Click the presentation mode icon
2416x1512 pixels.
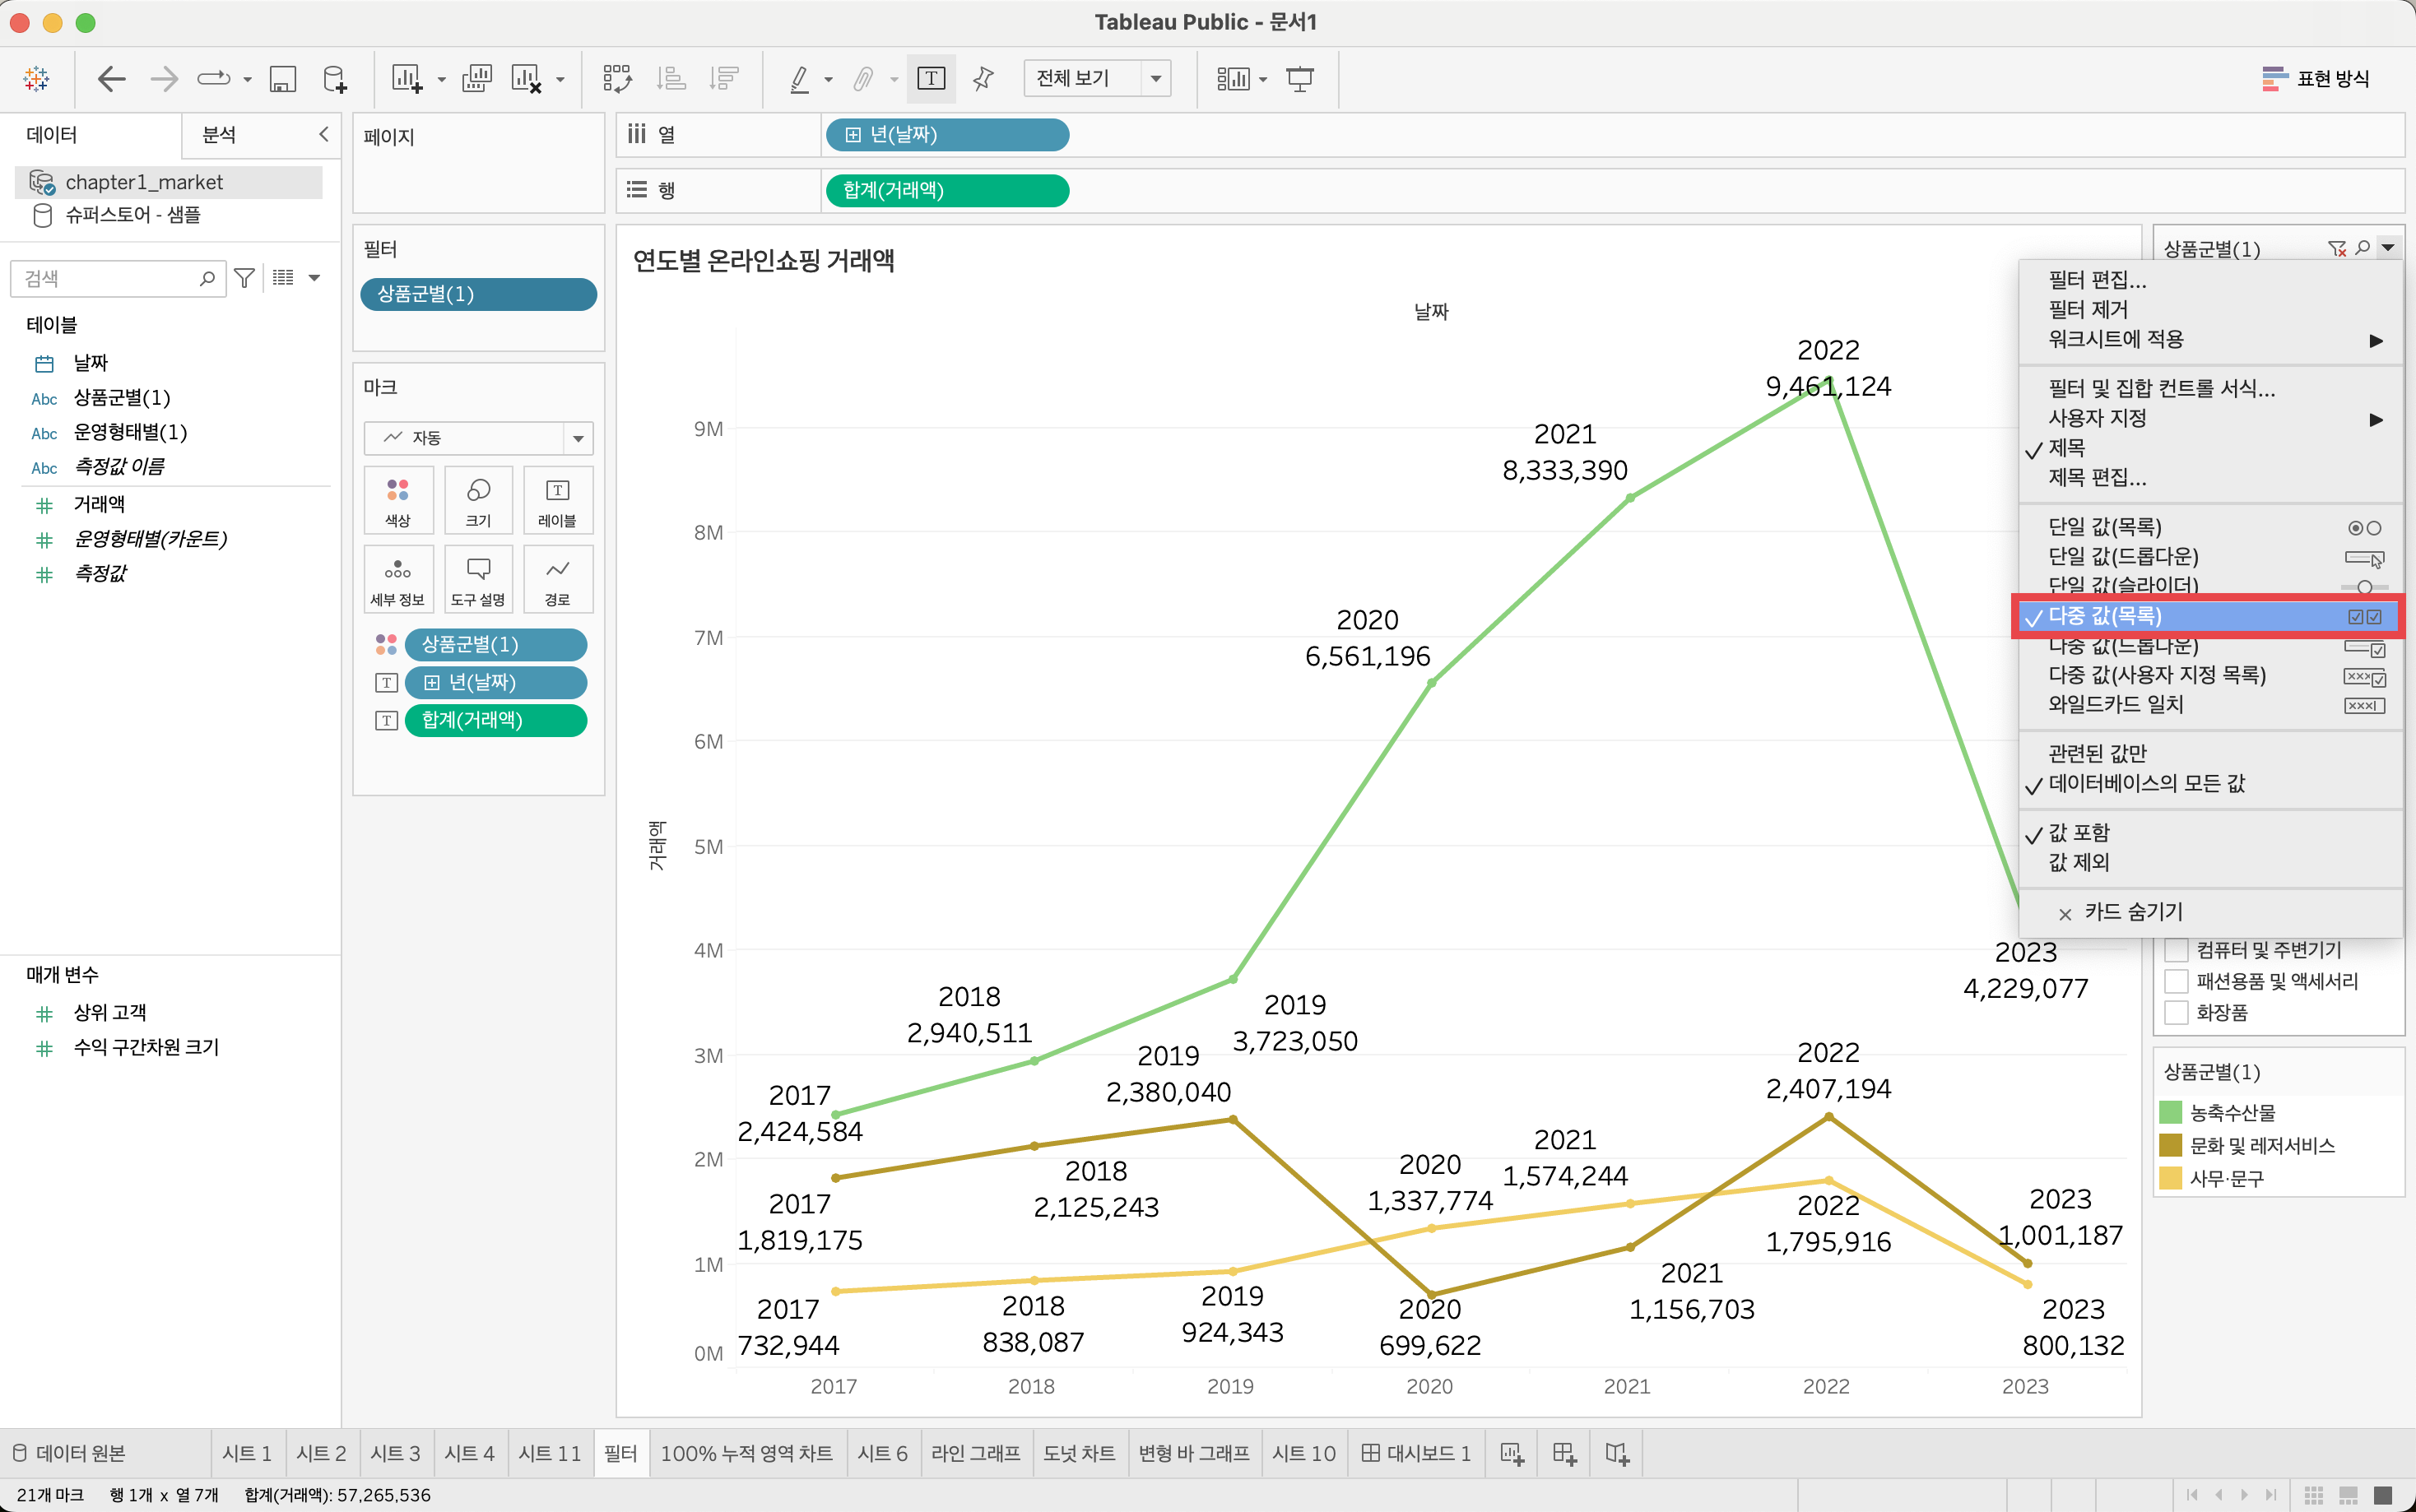tap(1299, 79)
